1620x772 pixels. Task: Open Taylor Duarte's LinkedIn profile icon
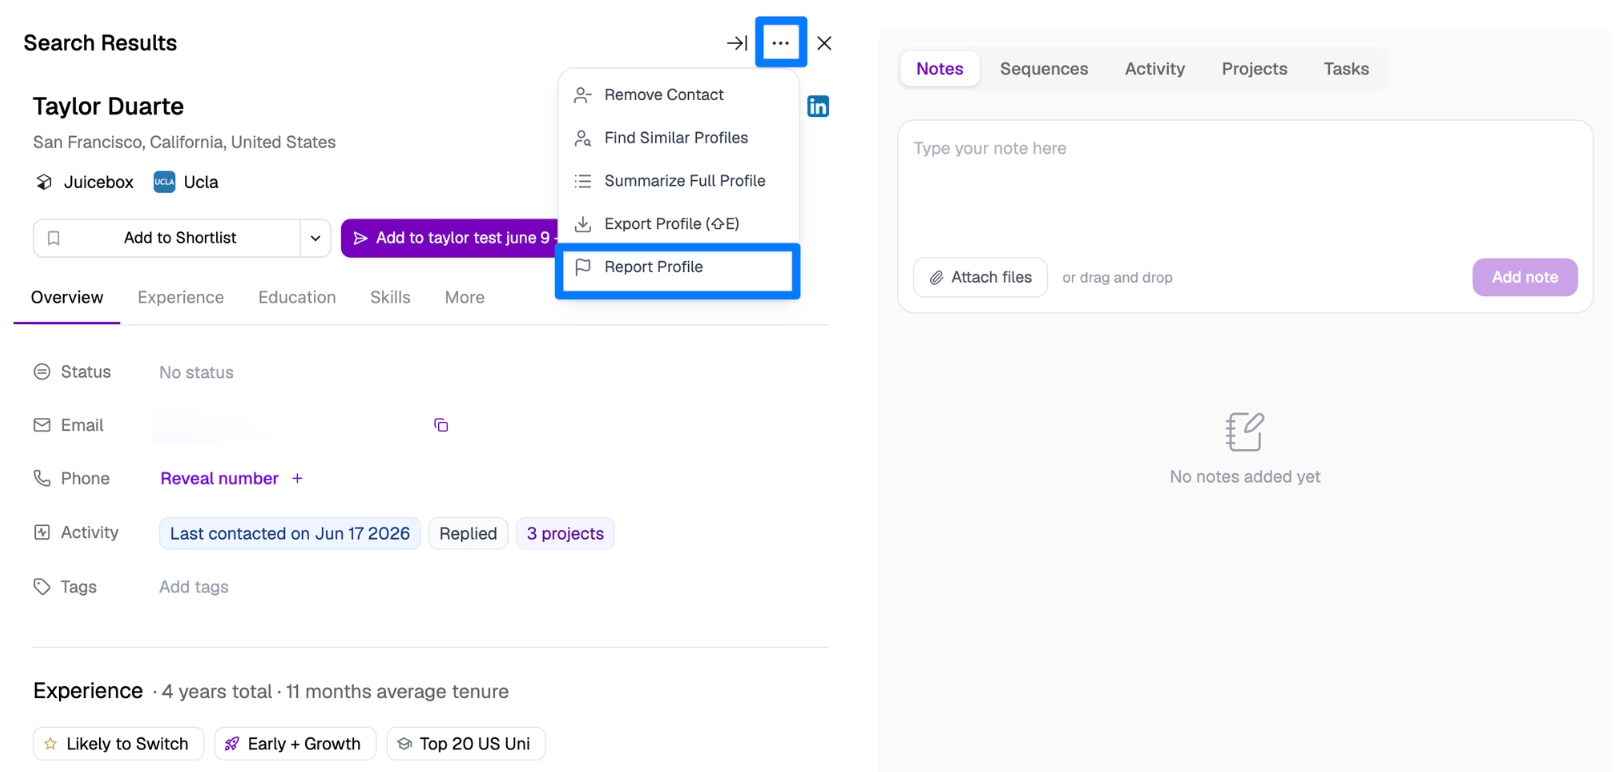(x=818, y=106)
